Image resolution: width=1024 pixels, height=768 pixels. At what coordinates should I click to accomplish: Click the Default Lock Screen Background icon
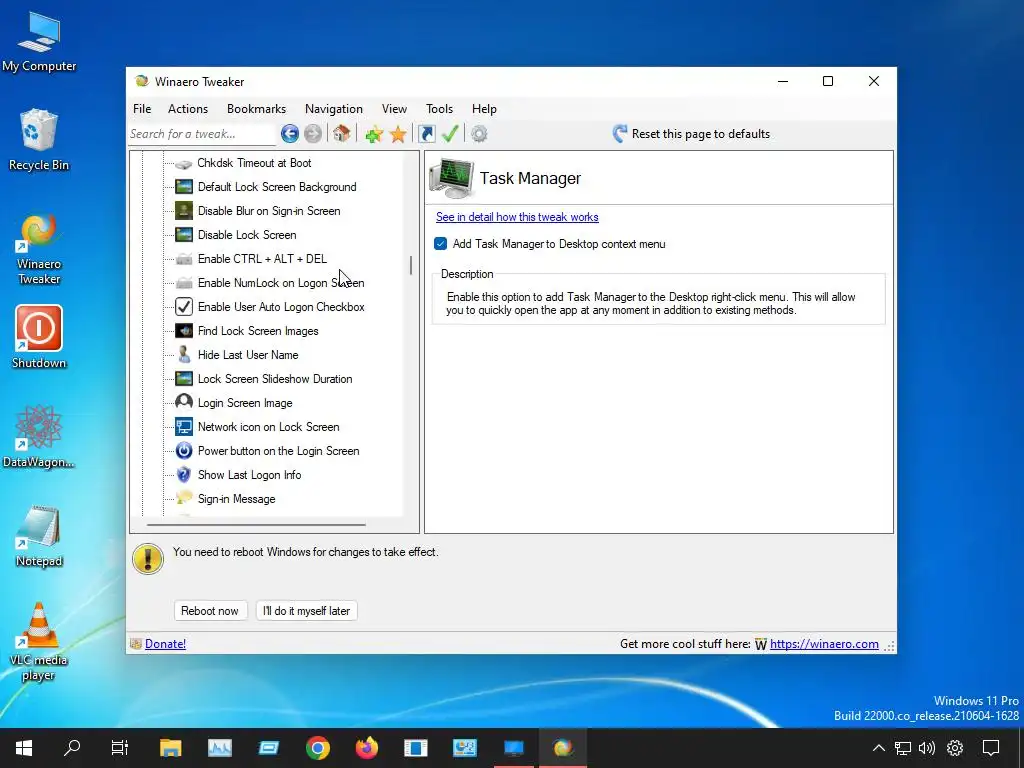184,187
